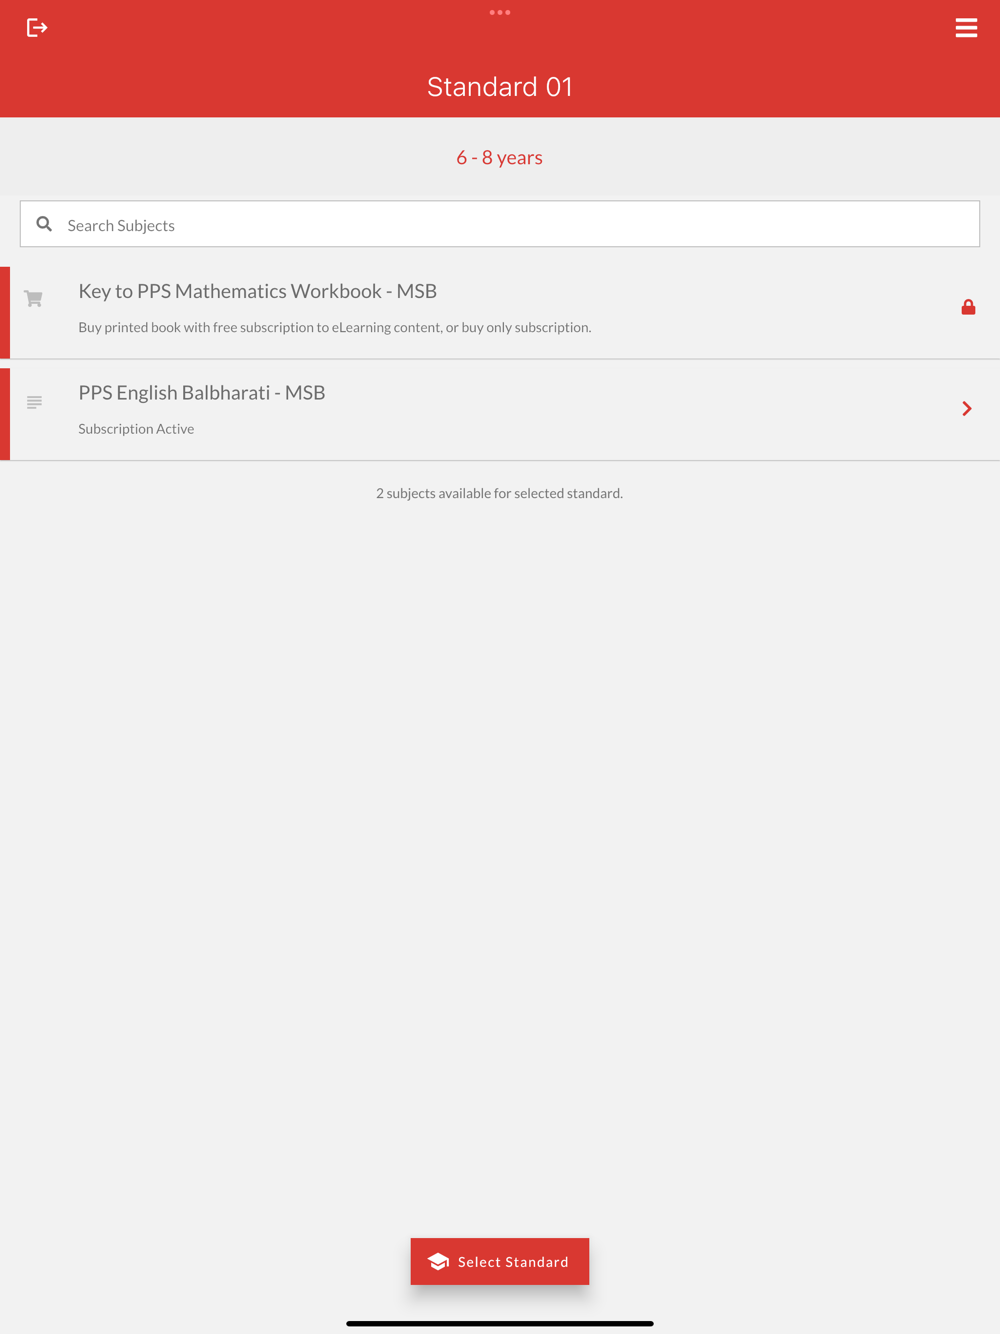Click the Select Standard button
Image resolution: width=1000 pixels, height=1334 pixels.
(x=500, y=1261)
